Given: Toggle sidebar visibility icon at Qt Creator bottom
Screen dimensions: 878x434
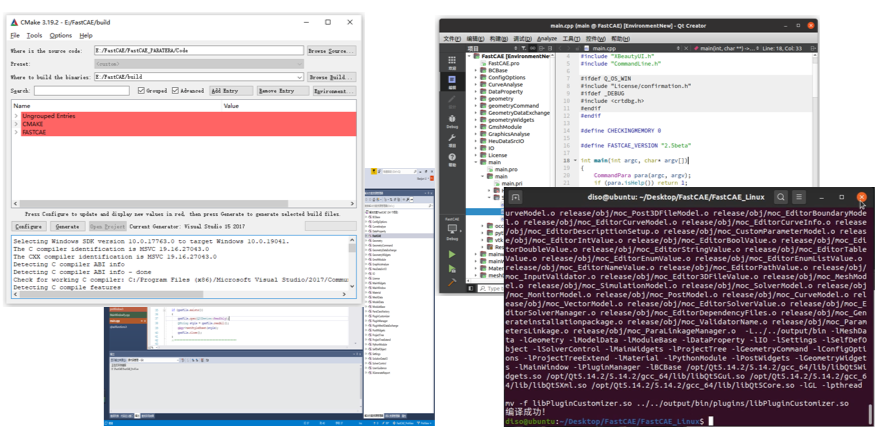Looking at the screenshot, I should [470, 288].
